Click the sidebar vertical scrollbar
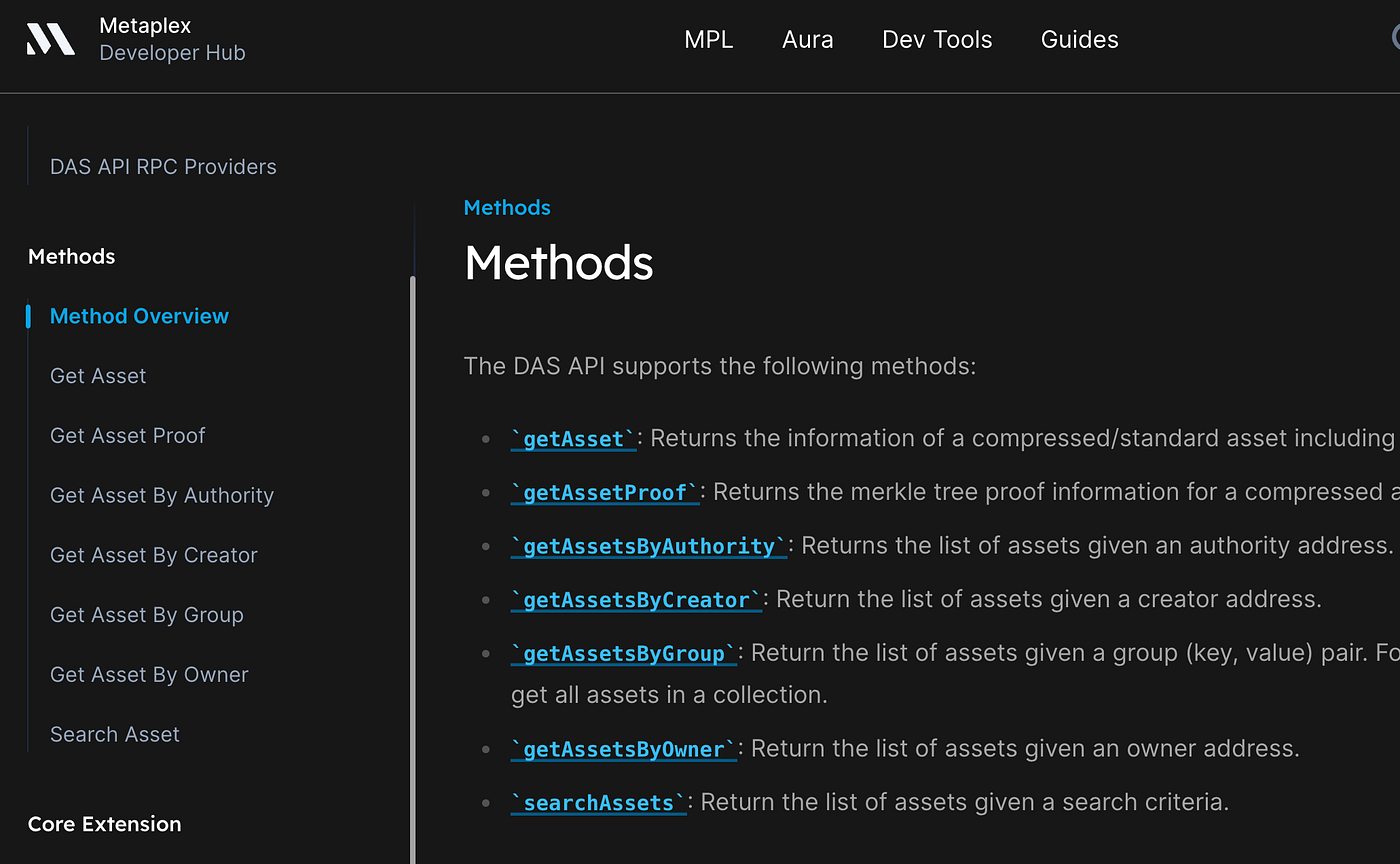Image resolution: width=1400 pixels, height=864 pixels. click(x=412, y=570)
